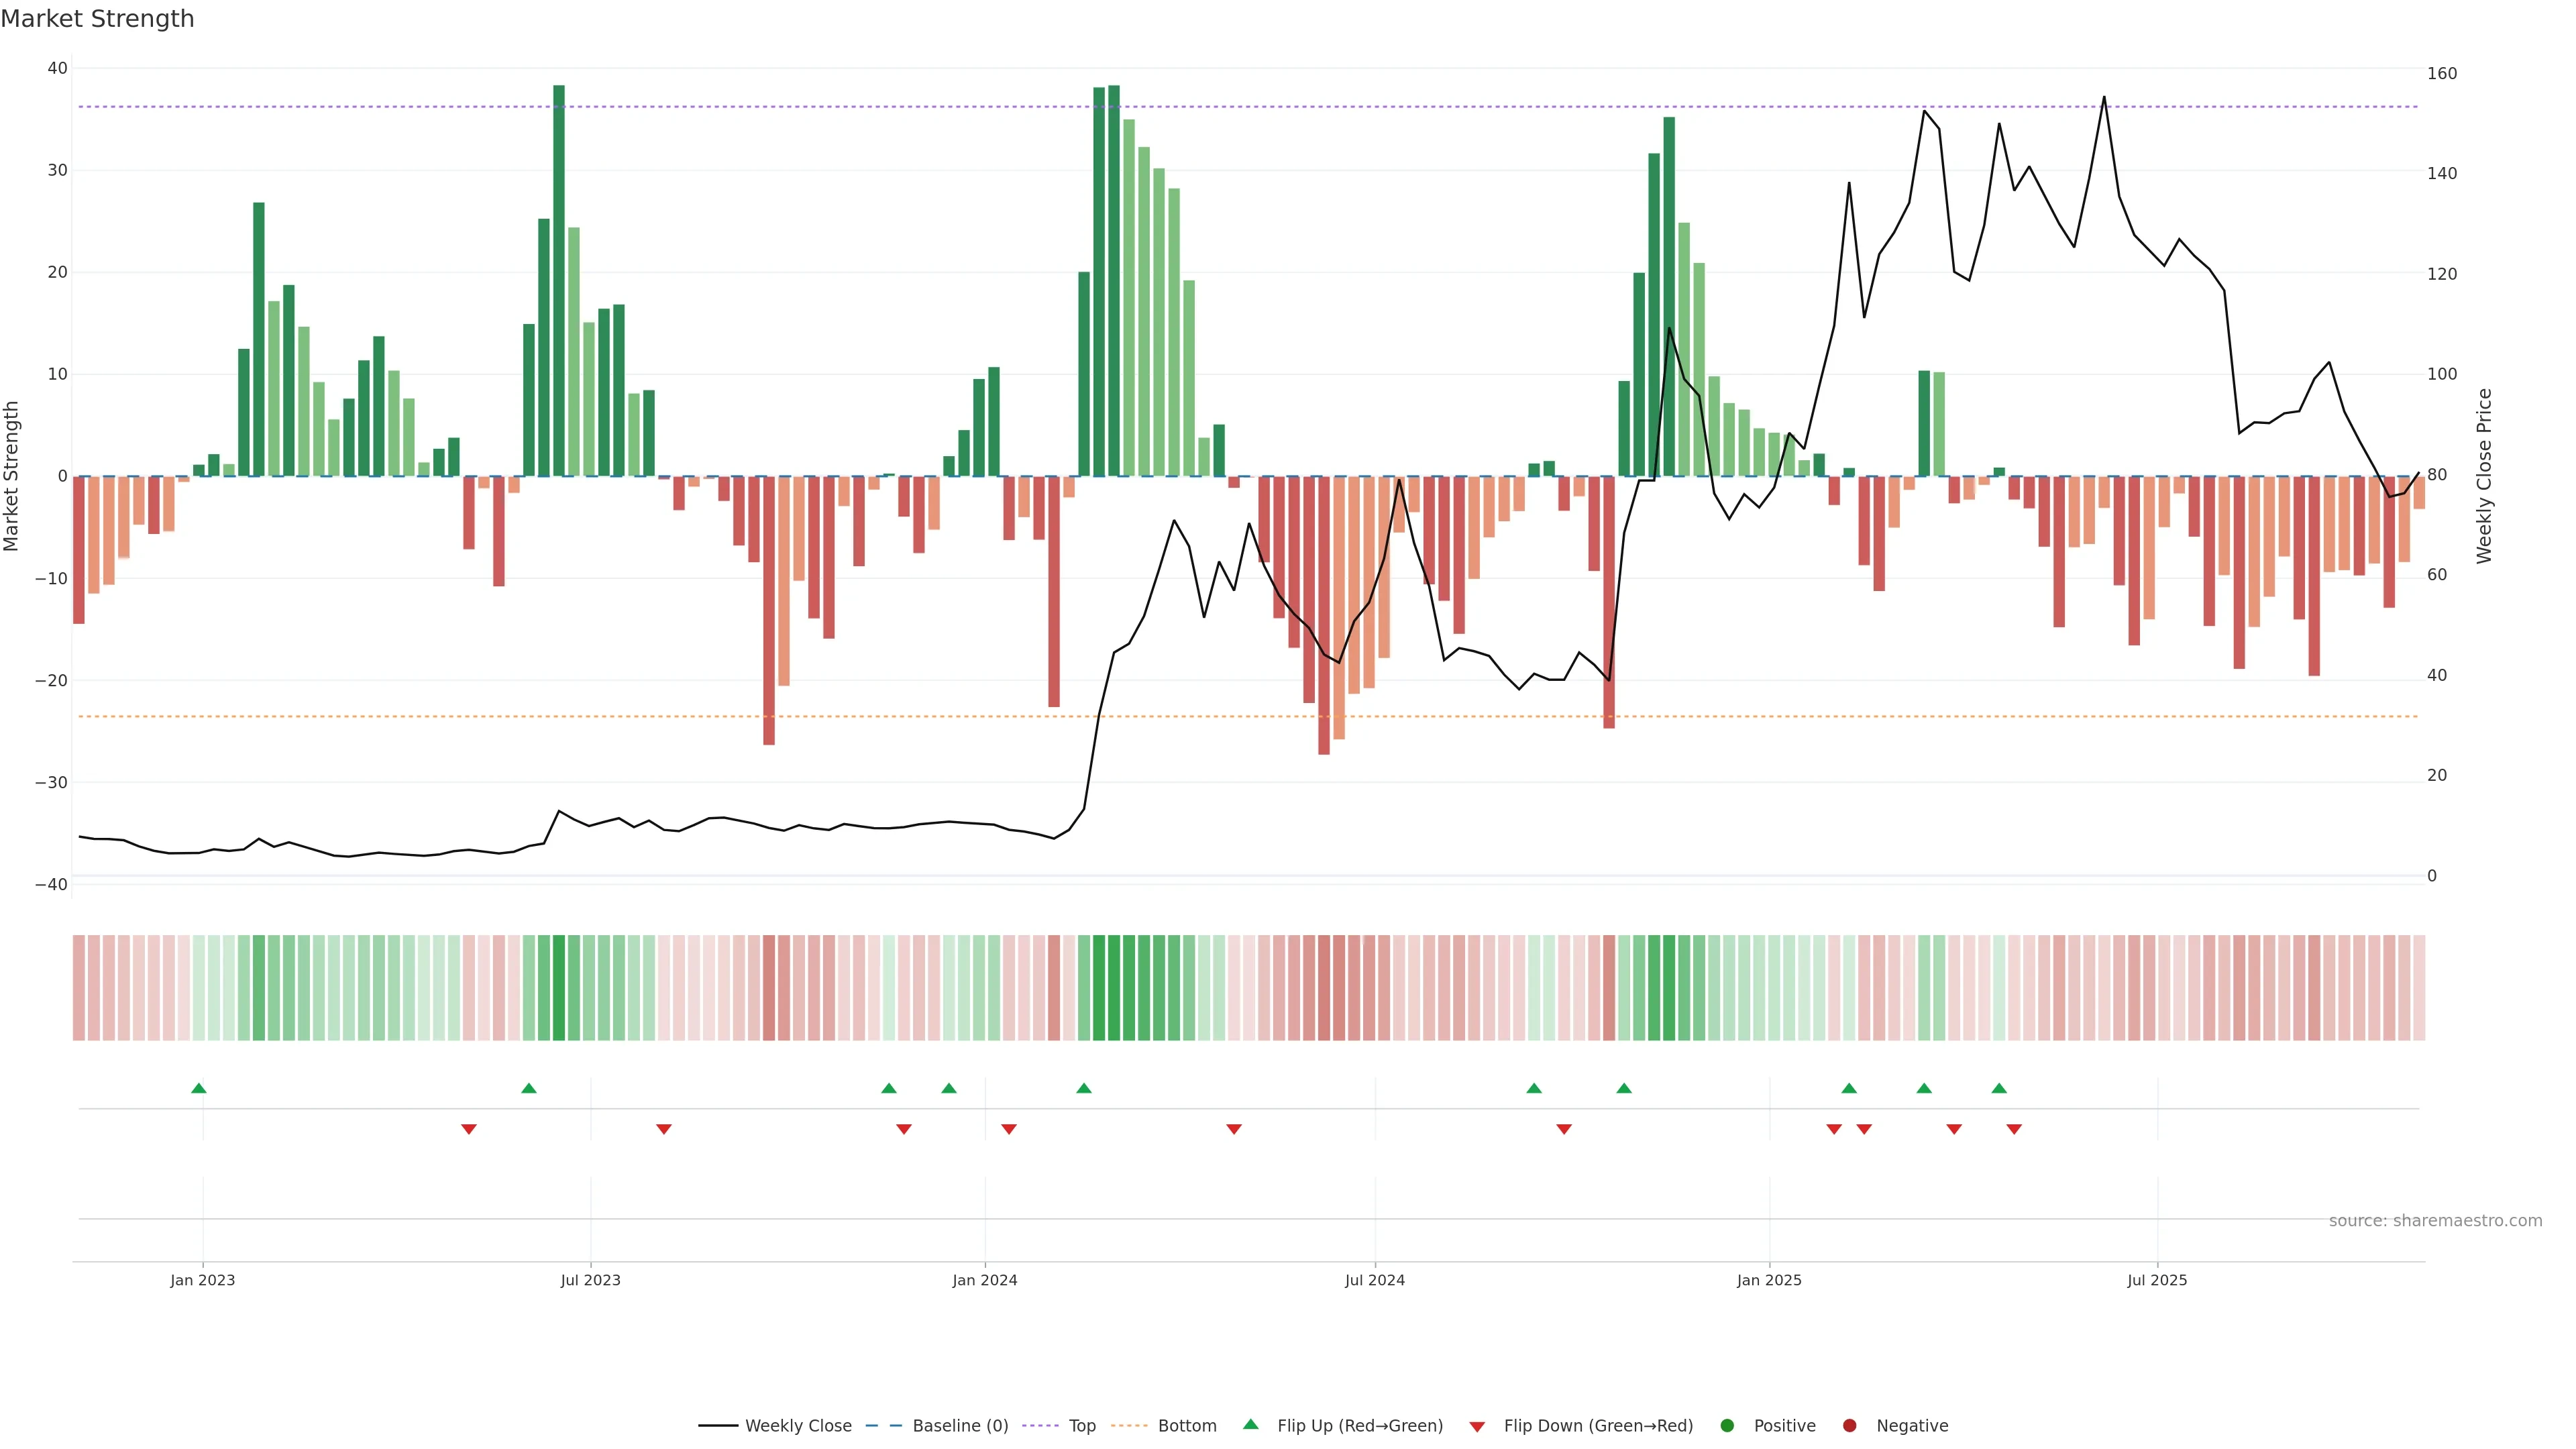Screen dimensions: 2576x1449
Task: Click the dark red Negative legend circle
Action: pyautogui.click(x=1849, y=1426)
